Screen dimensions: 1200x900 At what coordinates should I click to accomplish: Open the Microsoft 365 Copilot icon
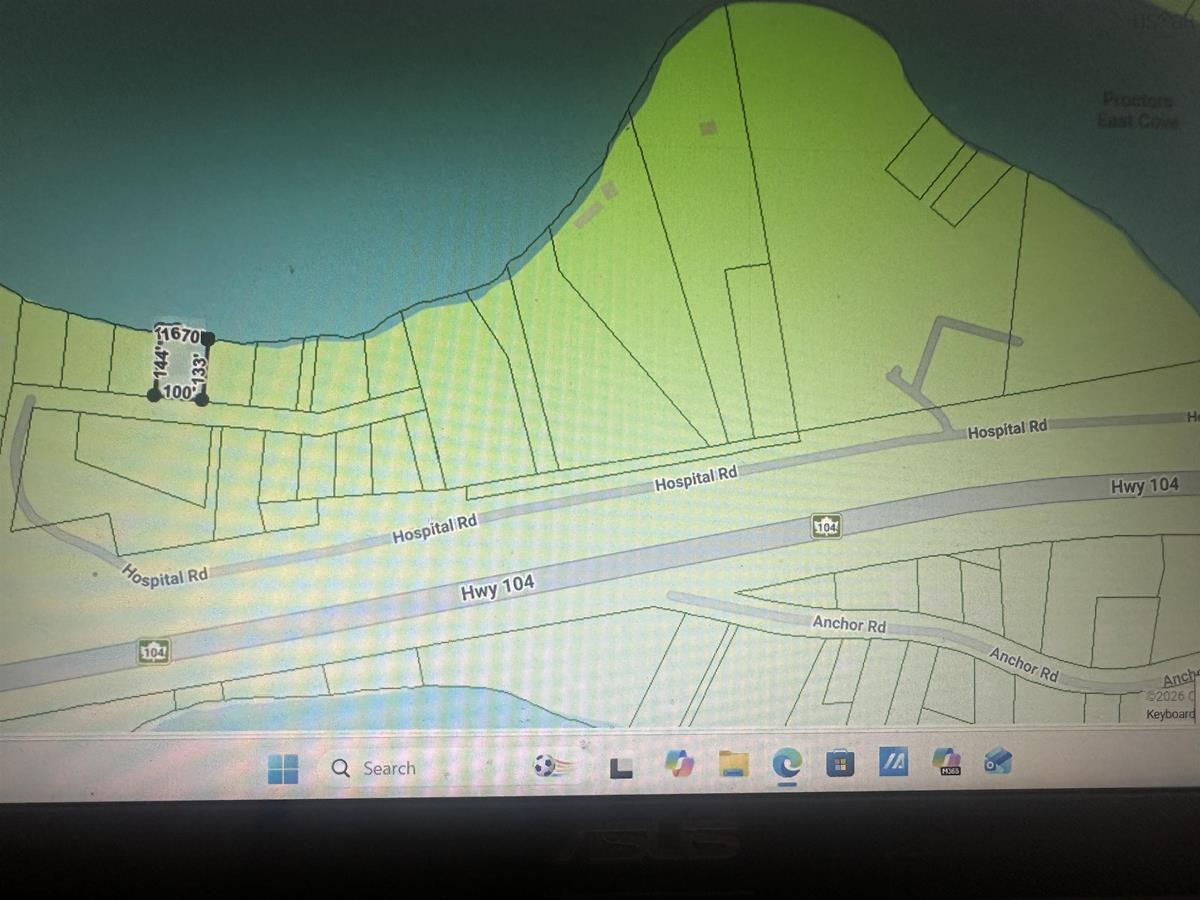click(945, 761)
